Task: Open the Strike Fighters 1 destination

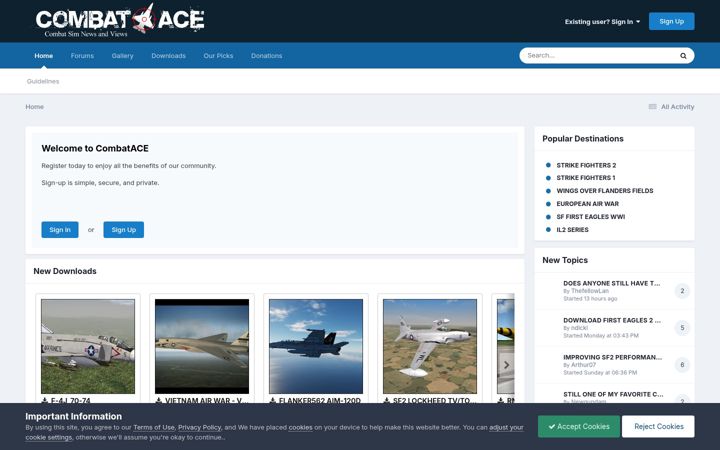Action: pyautogui.click(x=586, y=178)
